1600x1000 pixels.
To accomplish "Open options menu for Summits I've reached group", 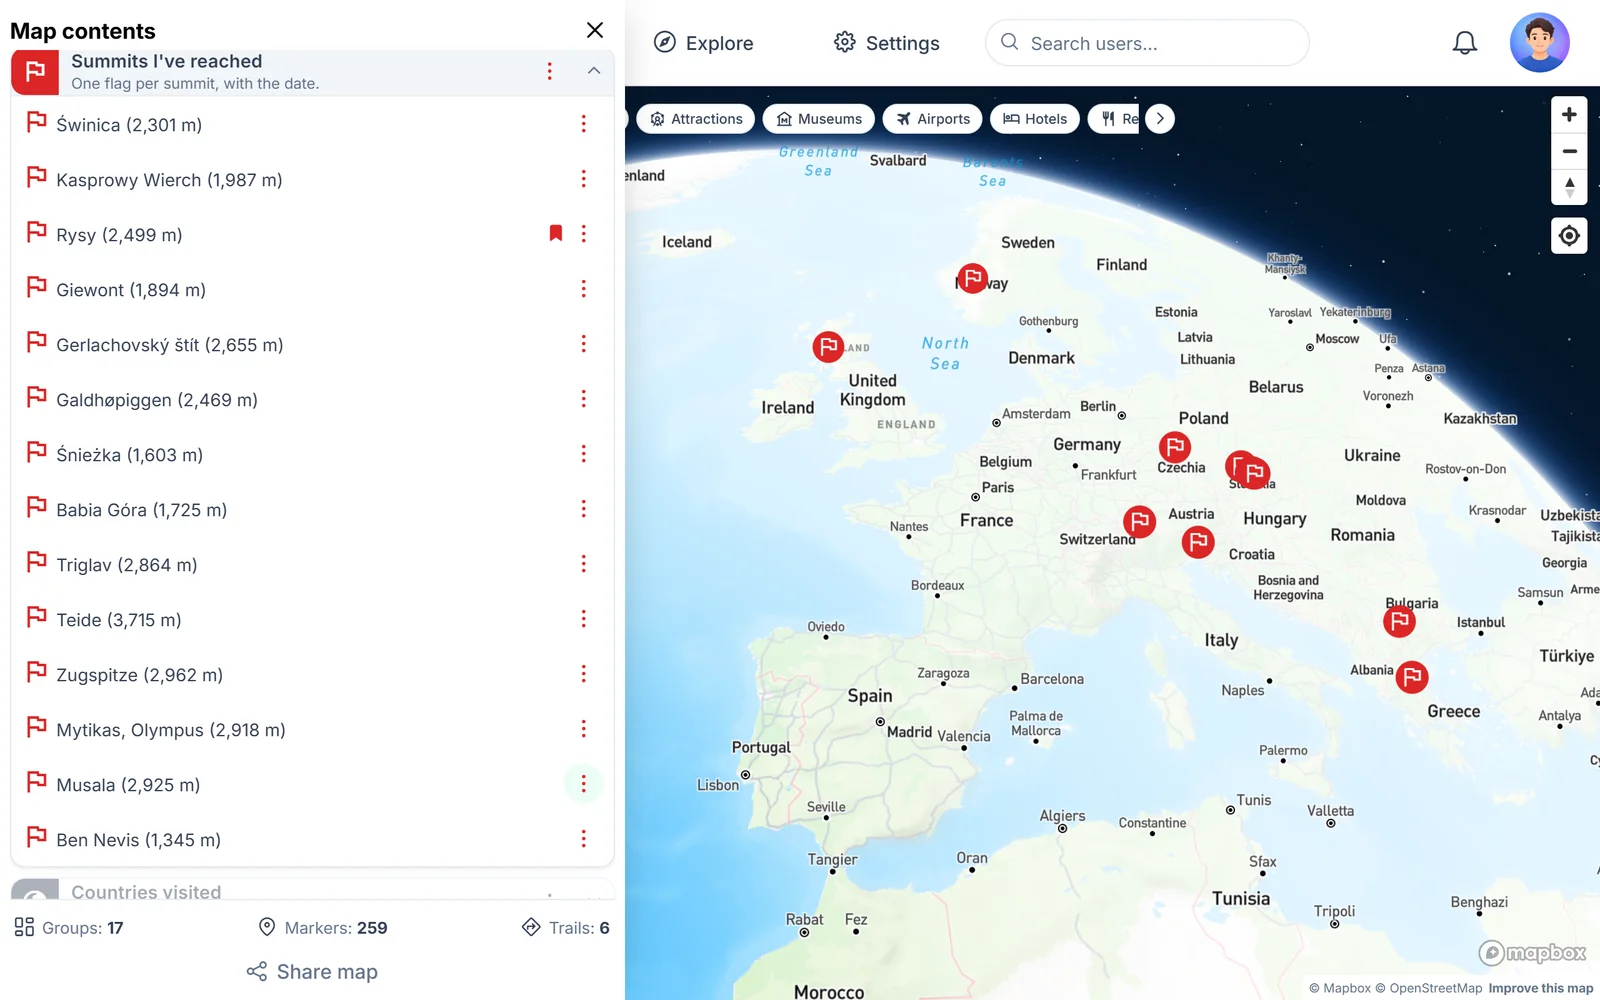I will point(549,70).
